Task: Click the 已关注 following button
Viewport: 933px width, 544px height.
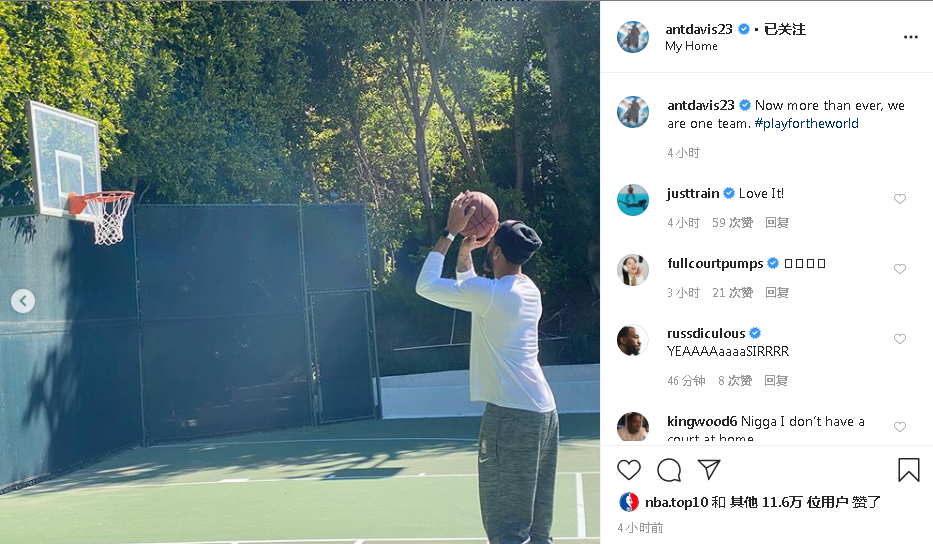Action: (785, 29)
